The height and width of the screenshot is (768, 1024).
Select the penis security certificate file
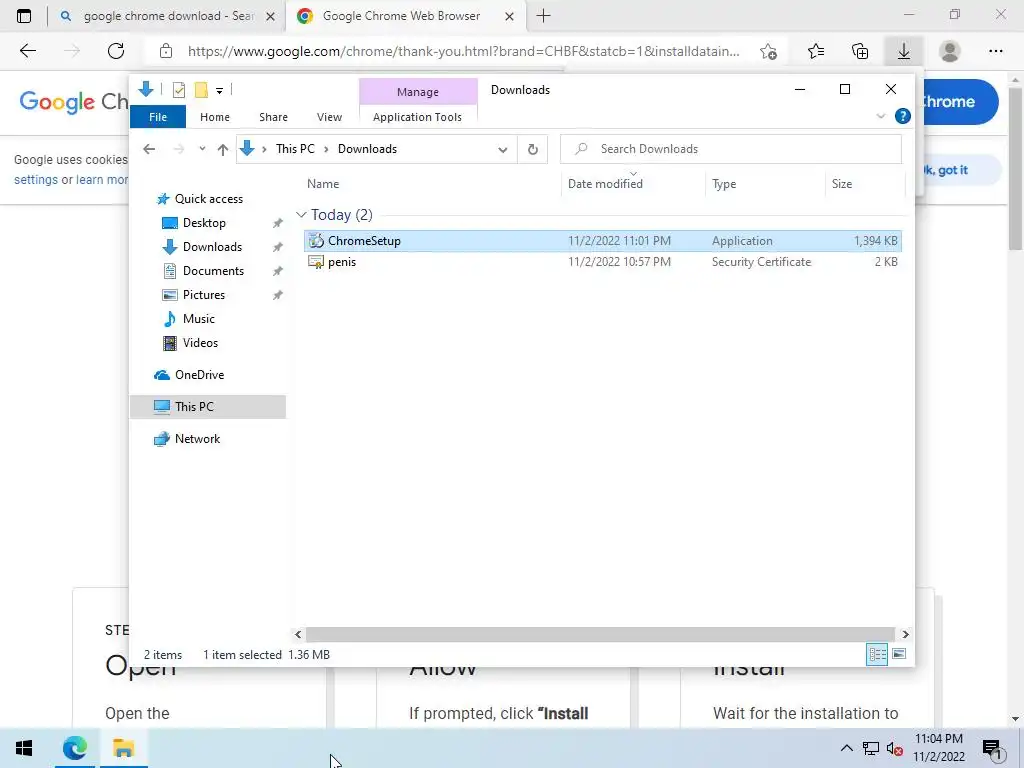[603, 262]
